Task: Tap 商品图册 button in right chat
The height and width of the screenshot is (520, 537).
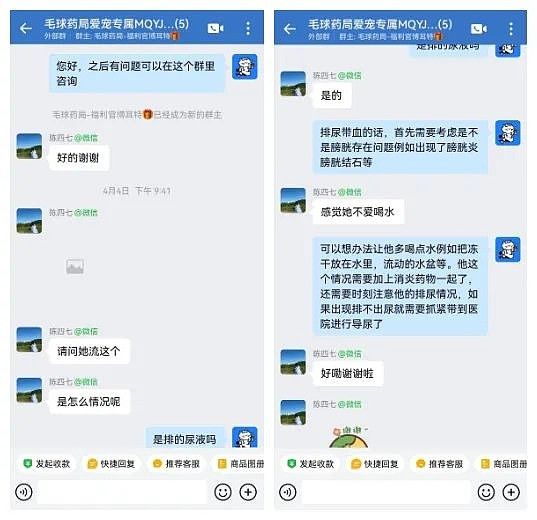Action: point(504,464)
